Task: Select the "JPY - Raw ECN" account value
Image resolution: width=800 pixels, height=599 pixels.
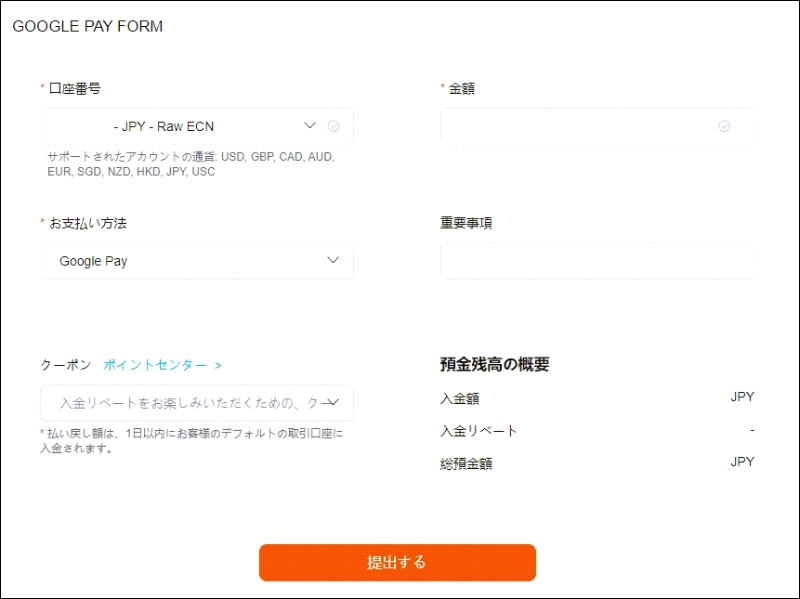Action: tap(164, 126)
